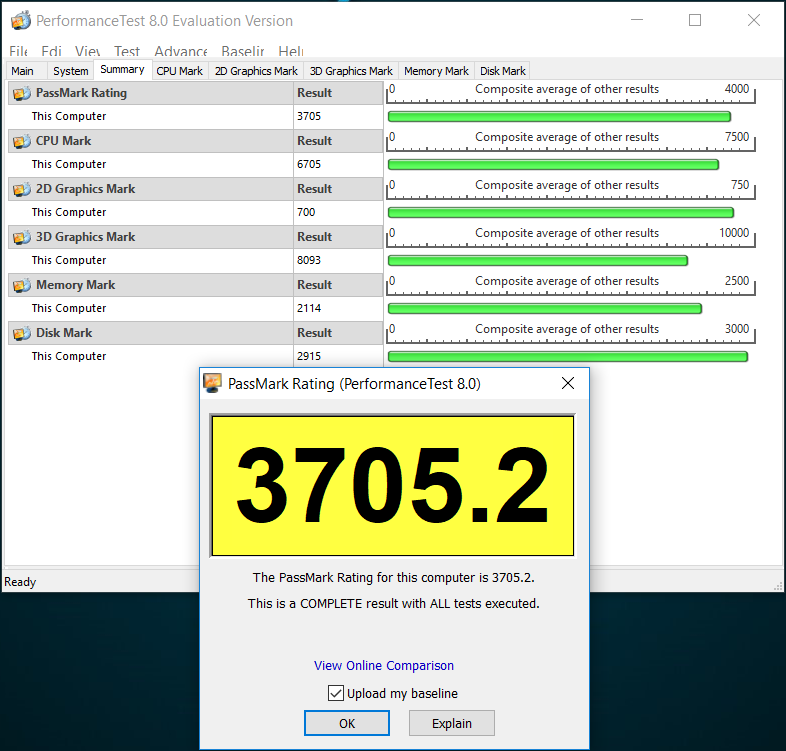Close the PassMark Rating dialog
The width and height of the screenshot is (786, 751).
568,383
